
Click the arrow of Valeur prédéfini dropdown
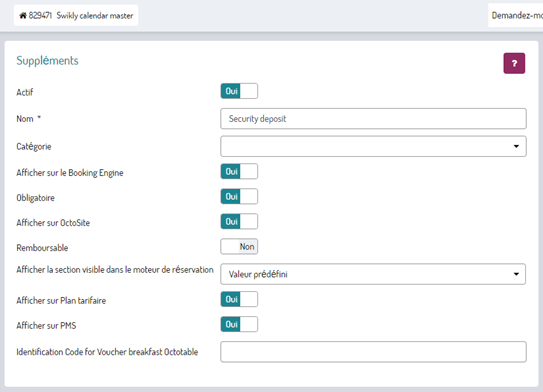coord(516,274)
